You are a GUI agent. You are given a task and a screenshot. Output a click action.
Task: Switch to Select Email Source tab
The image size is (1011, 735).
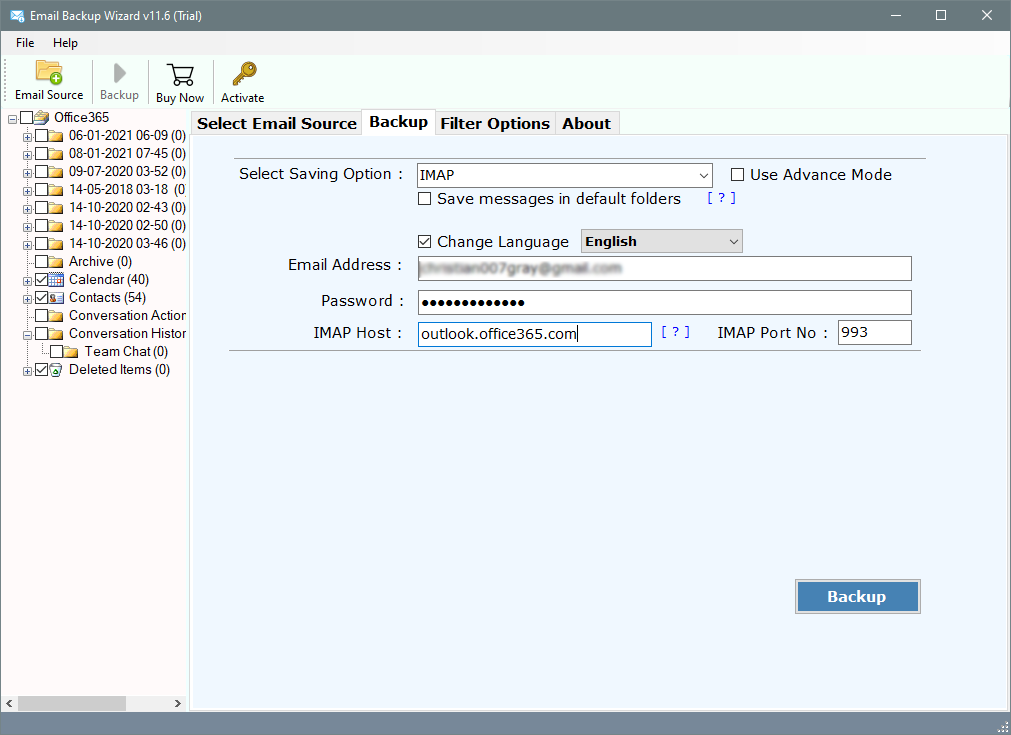point(277,123)
